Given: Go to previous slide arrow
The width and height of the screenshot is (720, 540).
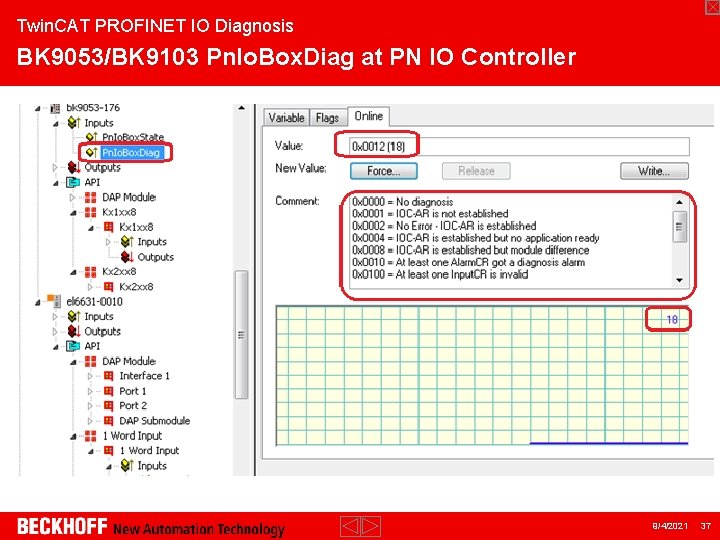Looking at the screenshot, I should click(x=350, y=526).
